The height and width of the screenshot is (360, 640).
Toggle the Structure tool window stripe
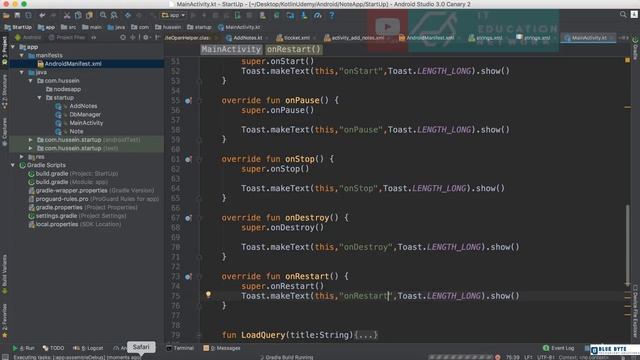(x=4, y=91)
